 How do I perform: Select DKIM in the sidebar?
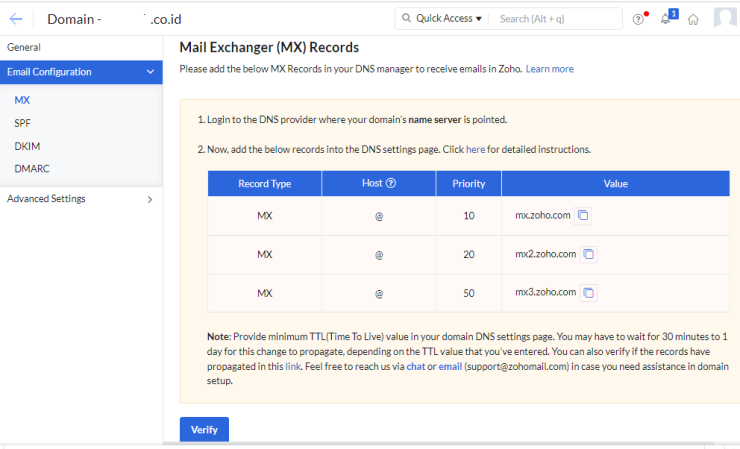(27, 146)
